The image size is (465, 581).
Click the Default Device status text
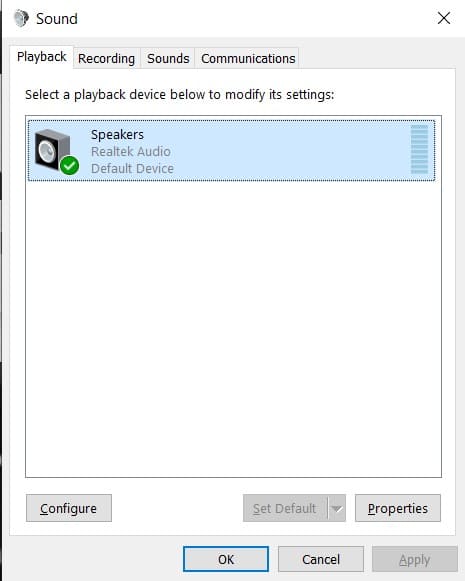[x=132, y=169]
